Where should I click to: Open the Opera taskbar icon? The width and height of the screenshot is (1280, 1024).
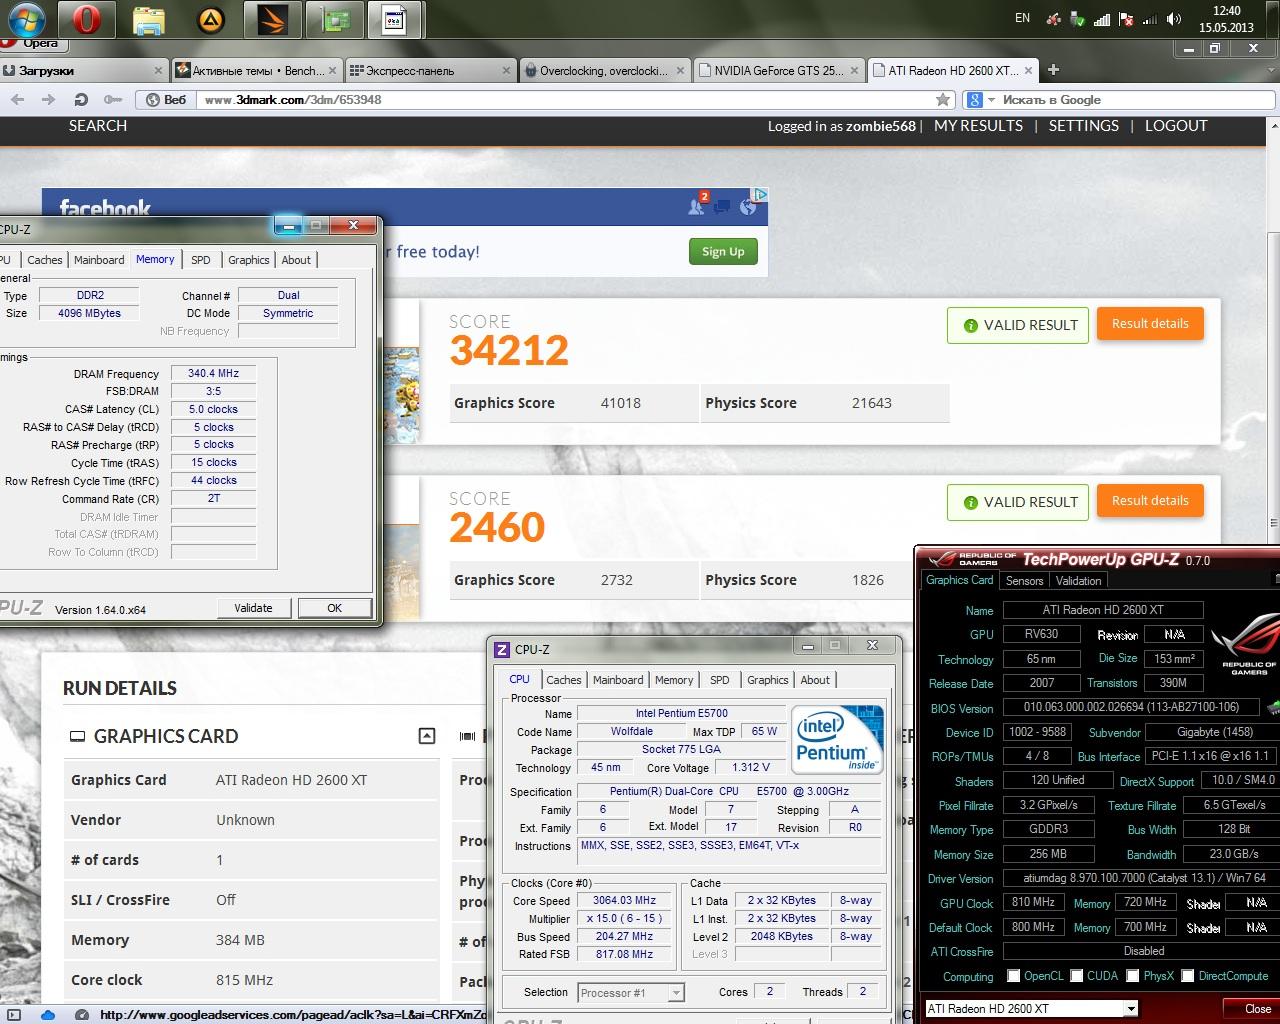(x=87, y=19)
